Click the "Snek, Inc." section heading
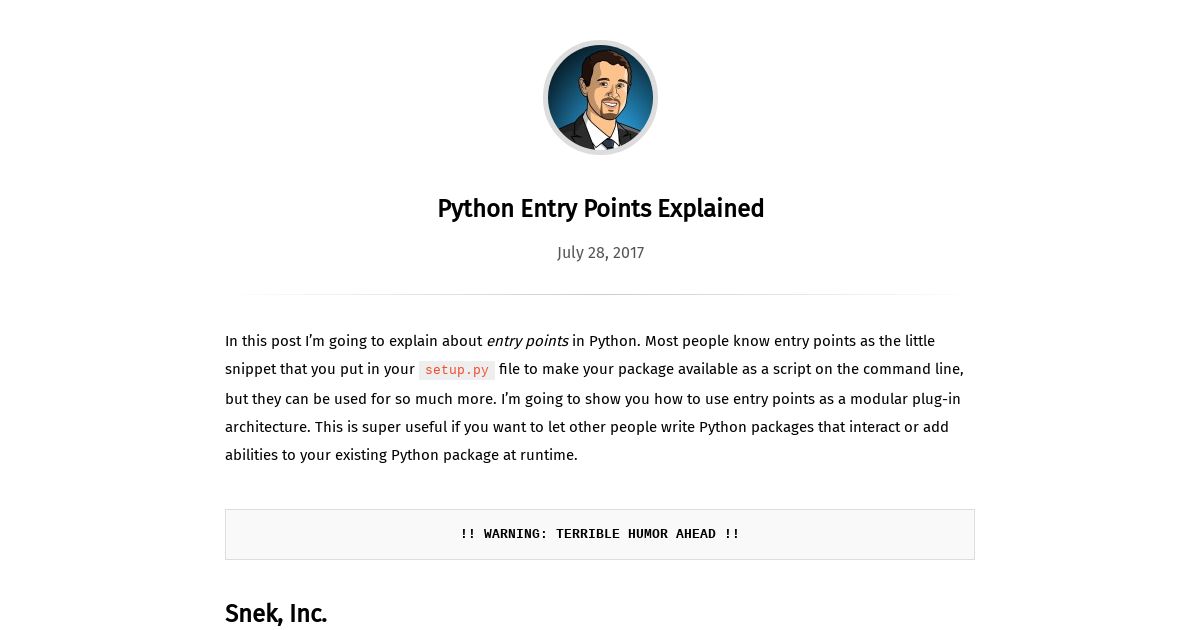 (276, 613)
